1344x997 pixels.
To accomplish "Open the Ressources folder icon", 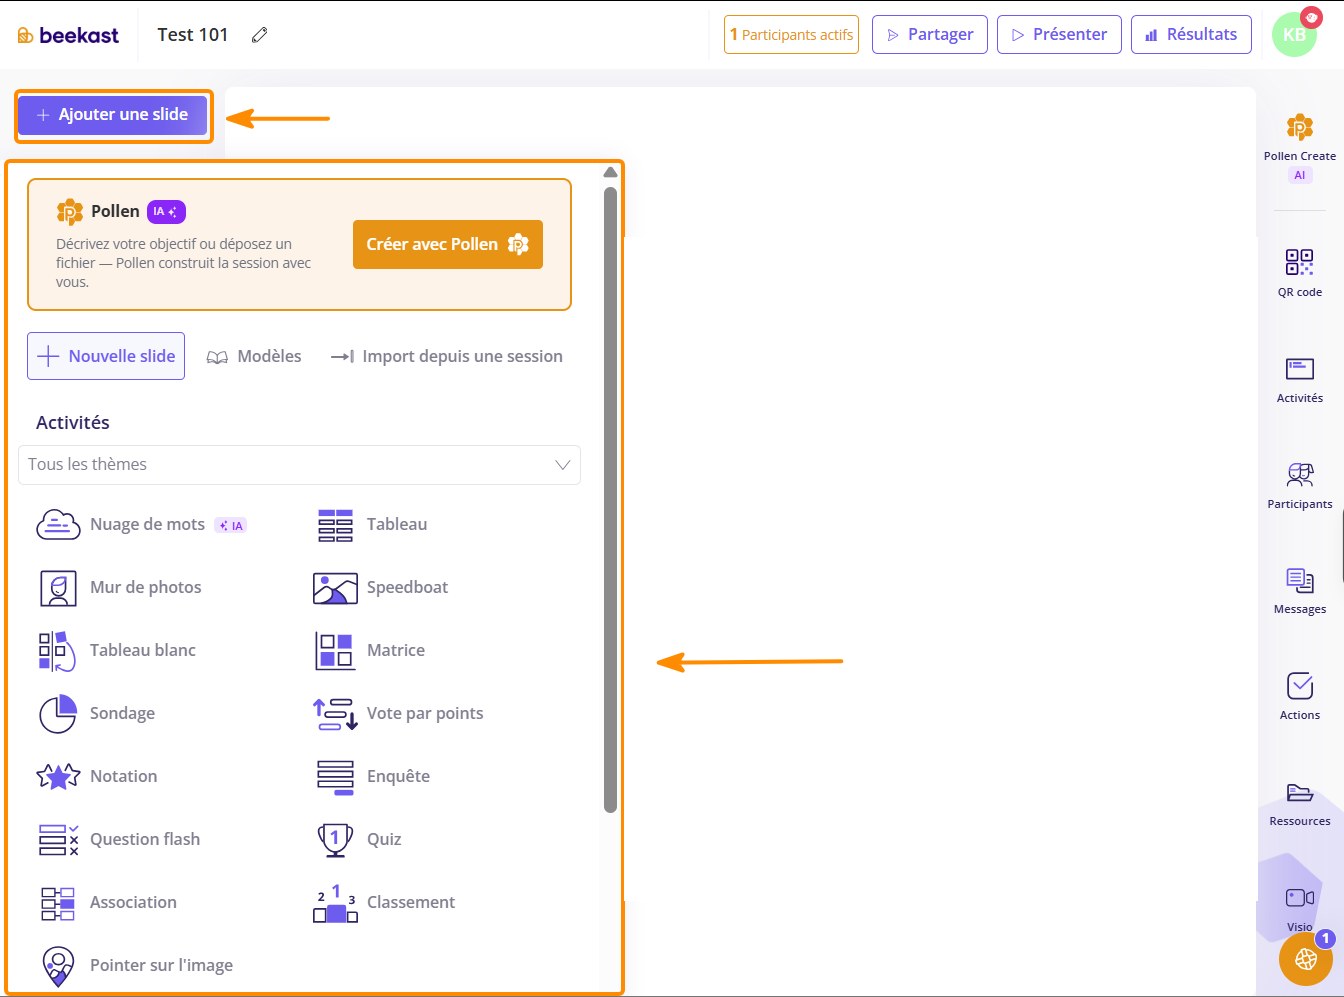I will 1299,793.
